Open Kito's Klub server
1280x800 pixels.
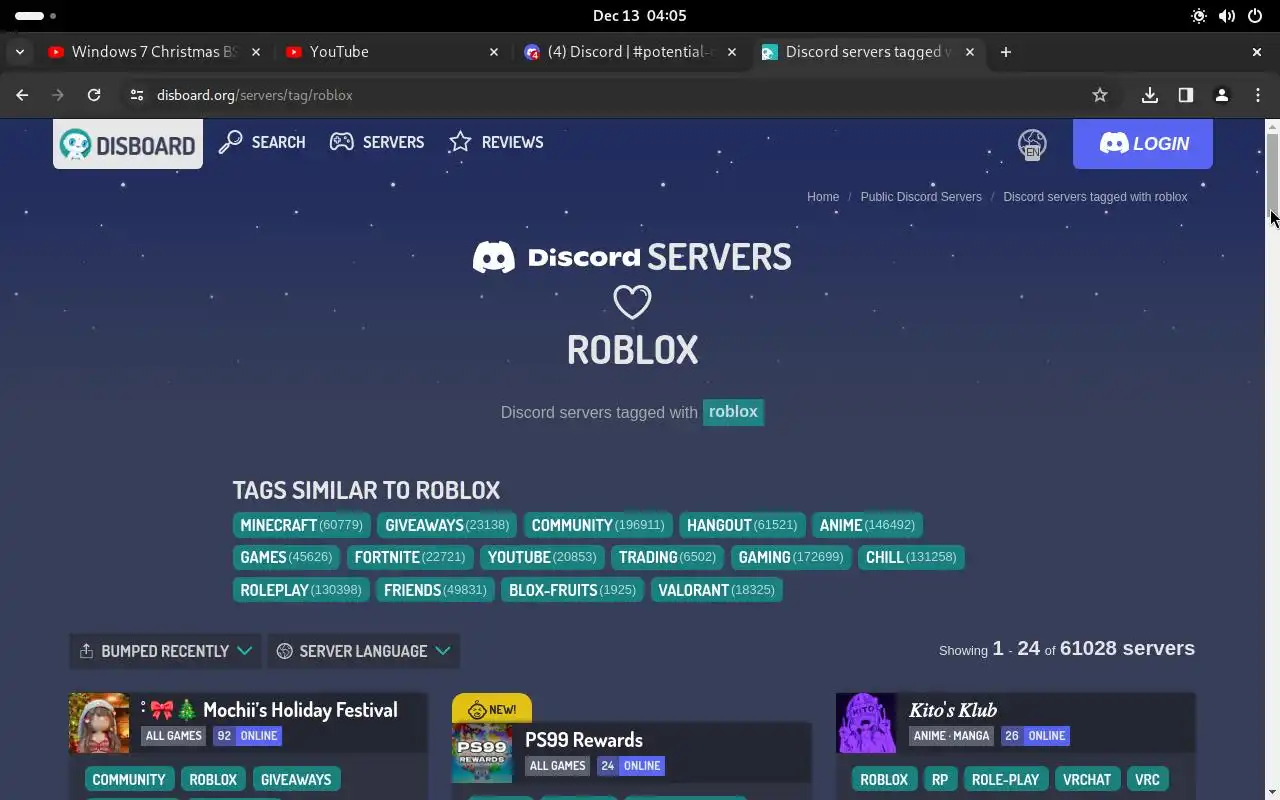tap(953, 710)
